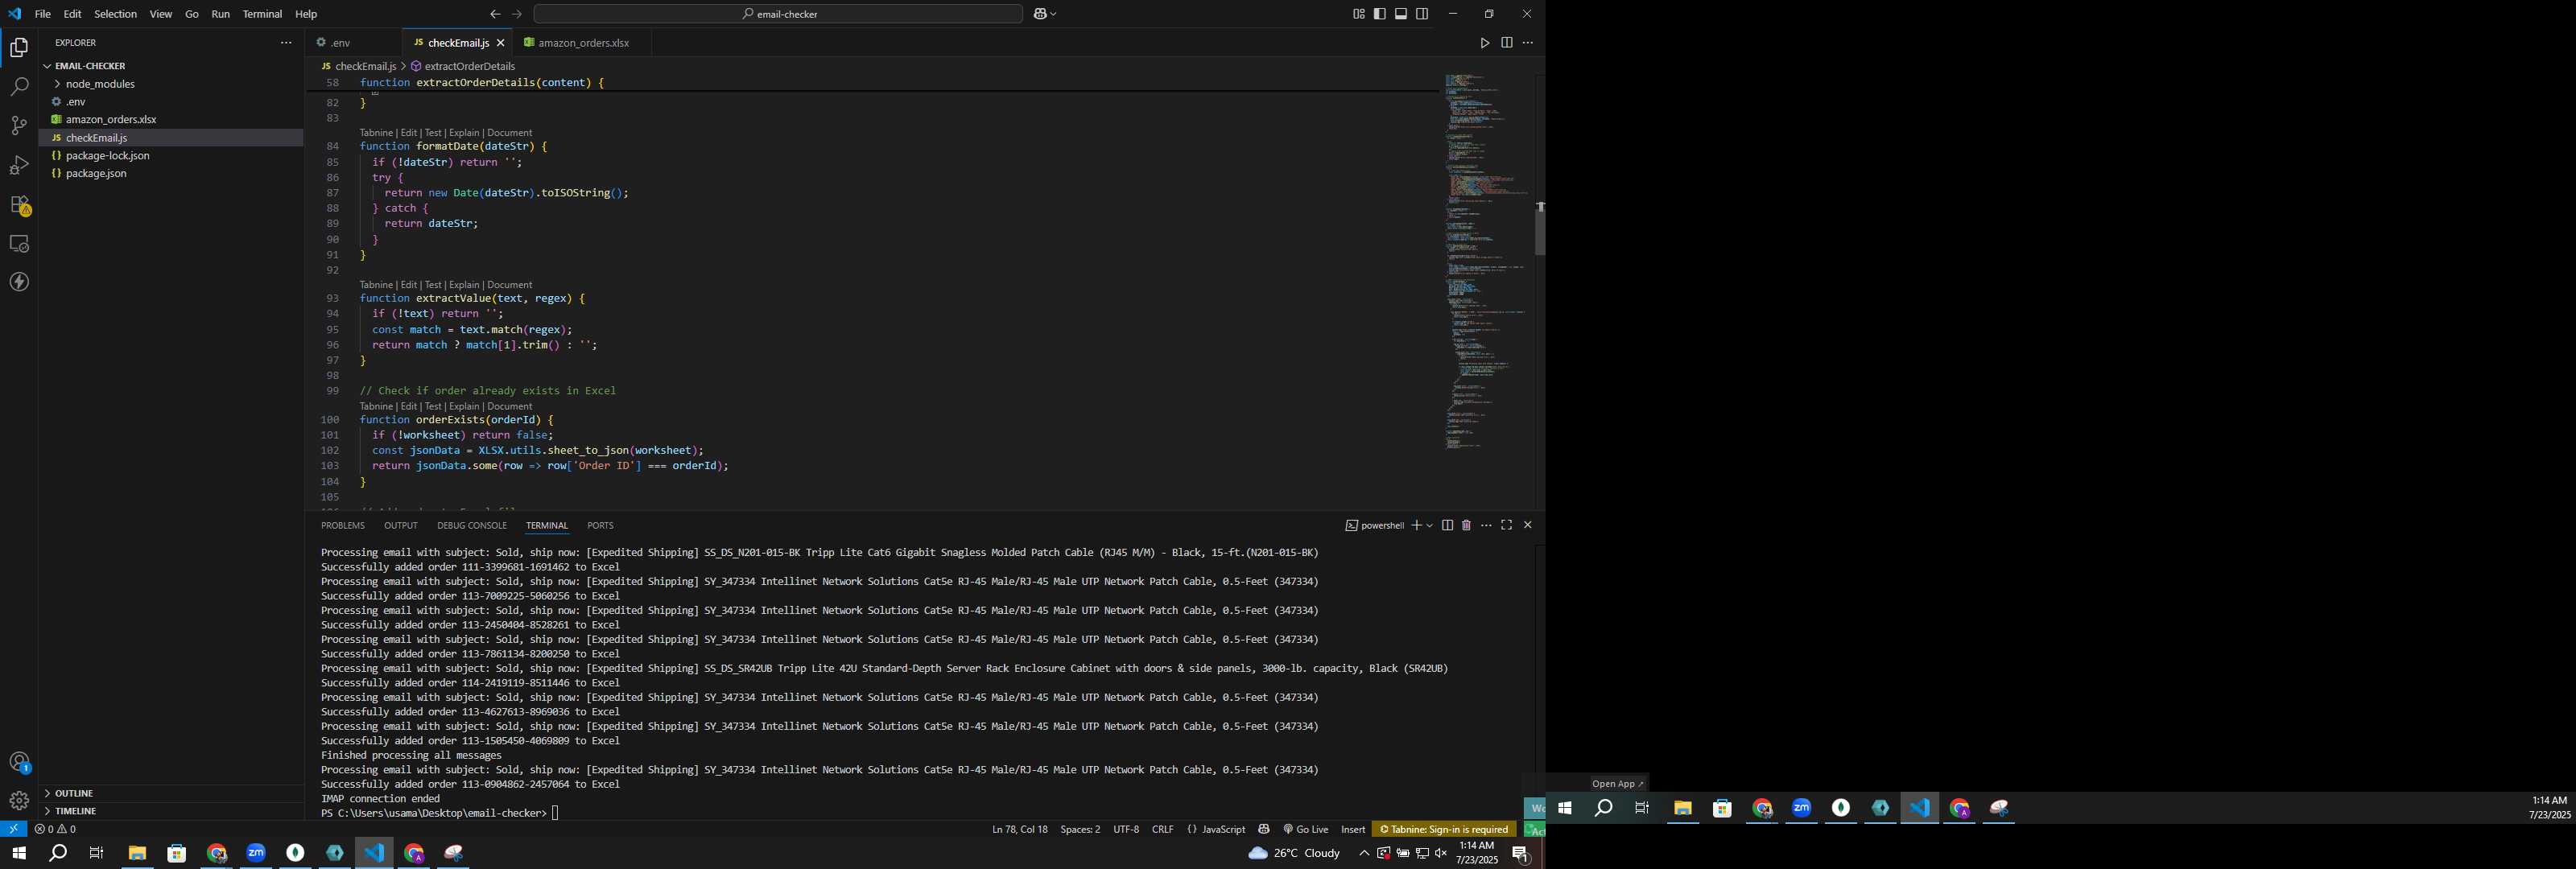Expand the OUTLINE section
The width and height of the screenshot is (2576, 869).
171,793
